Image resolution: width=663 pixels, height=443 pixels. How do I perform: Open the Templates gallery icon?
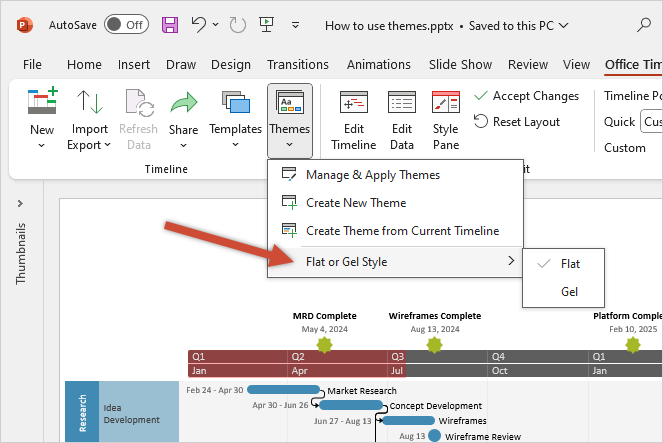pyautogui.click(x=235, y=103)
